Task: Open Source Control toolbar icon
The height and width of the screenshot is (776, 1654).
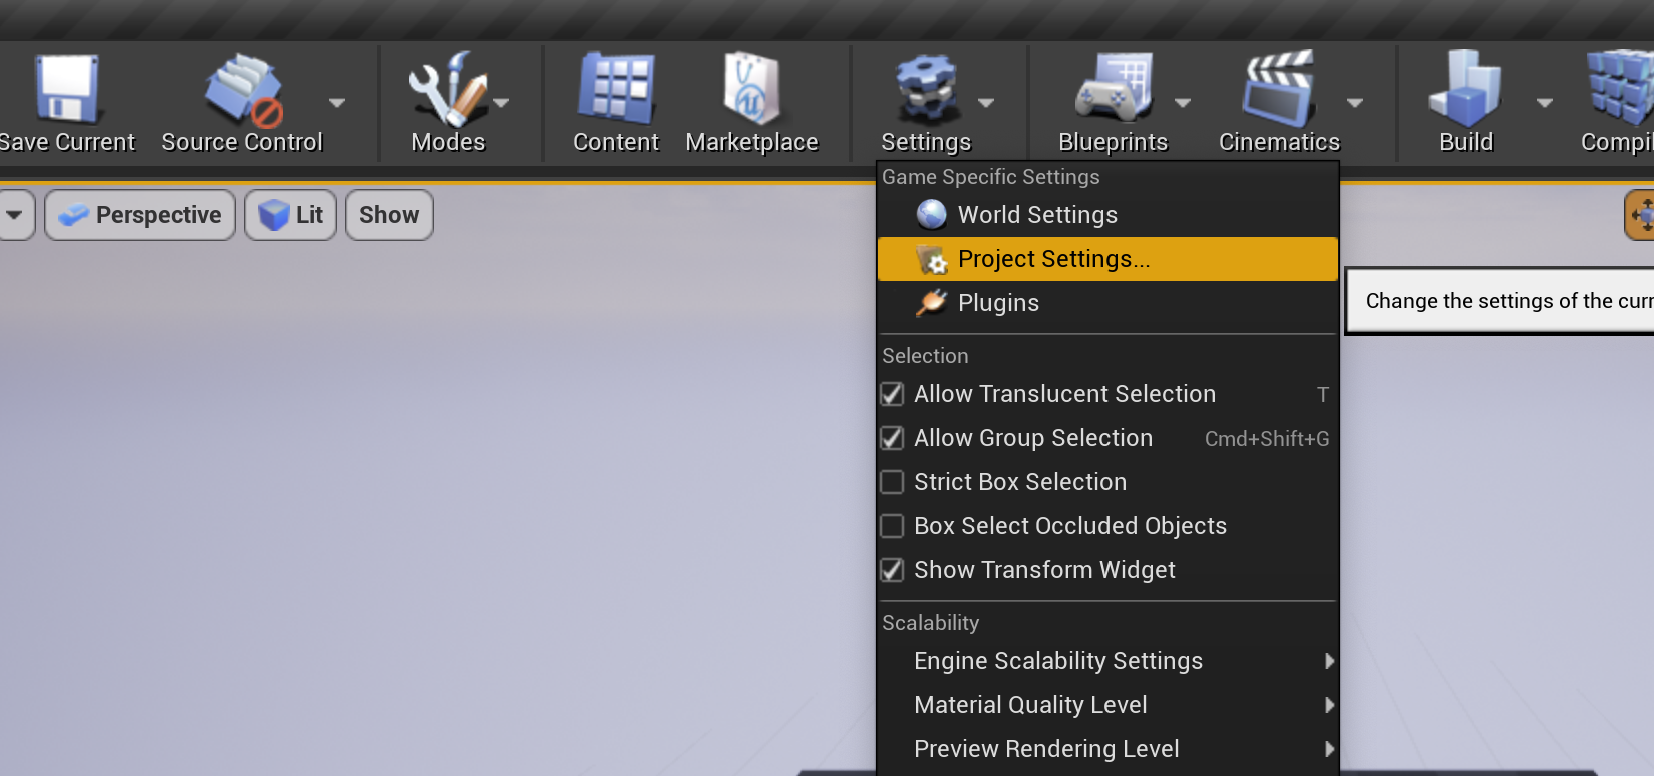Action: (x=243, y=89)
